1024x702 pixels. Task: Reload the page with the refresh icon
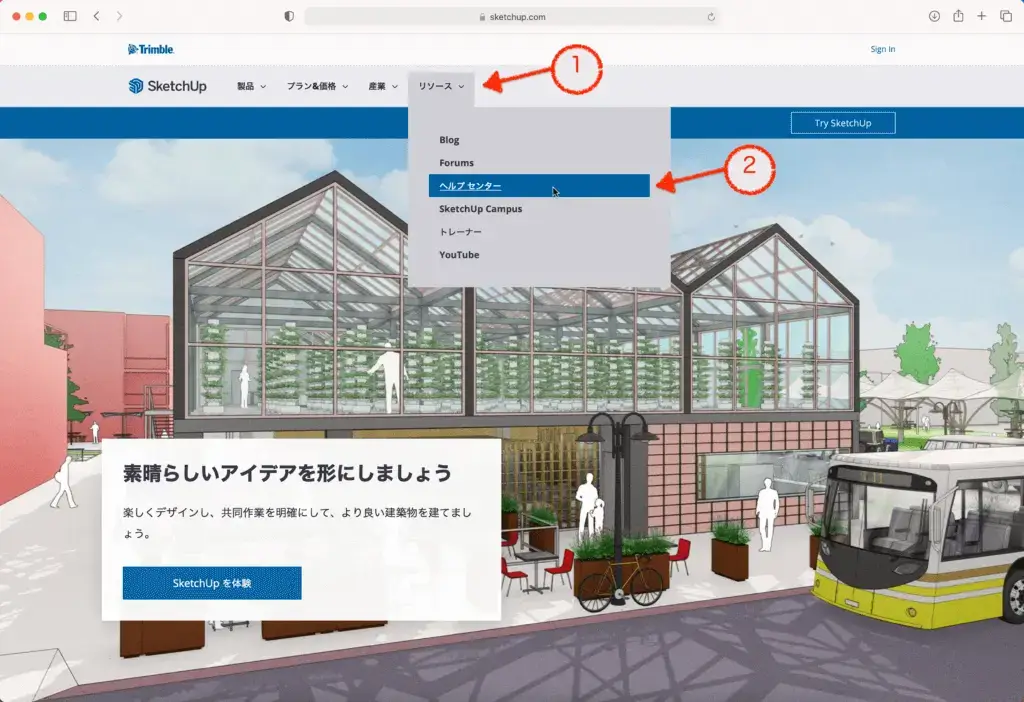pos(711,17)
